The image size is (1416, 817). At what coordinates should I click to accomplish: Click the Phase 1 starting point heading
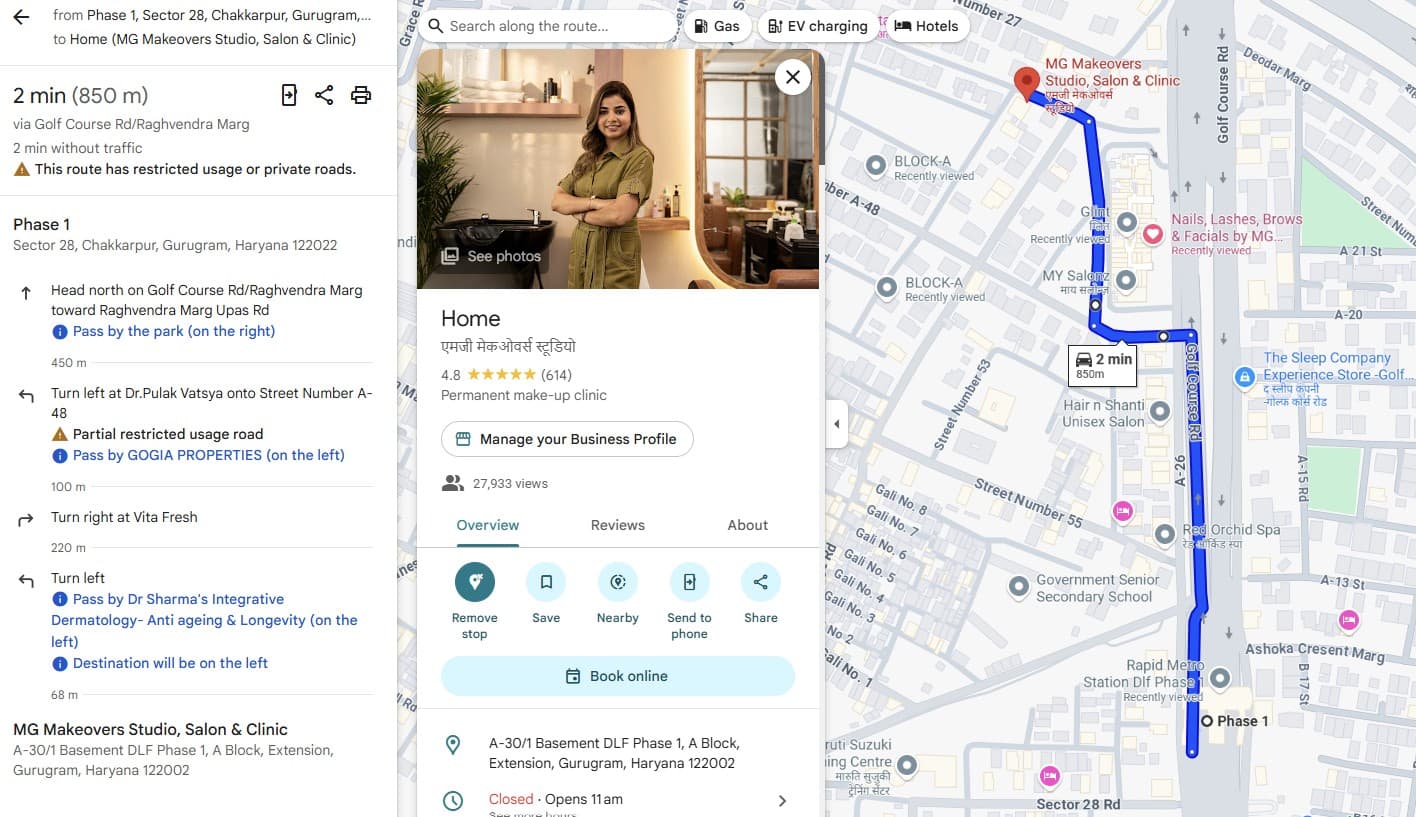pos(41,224)
